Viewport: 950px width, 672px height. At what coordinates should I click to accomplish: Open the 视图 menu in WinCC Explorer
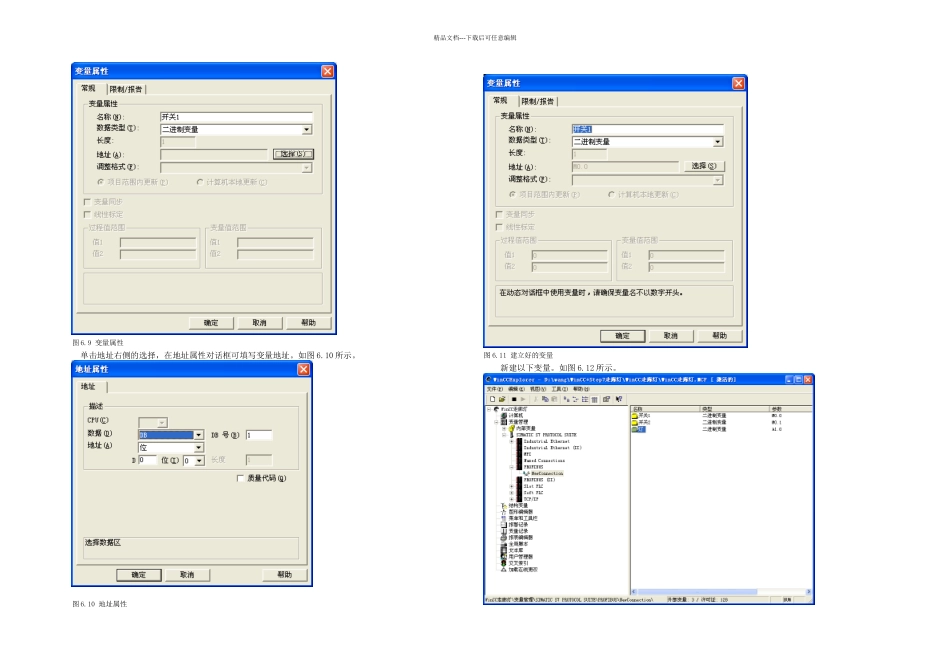[538, 389]
